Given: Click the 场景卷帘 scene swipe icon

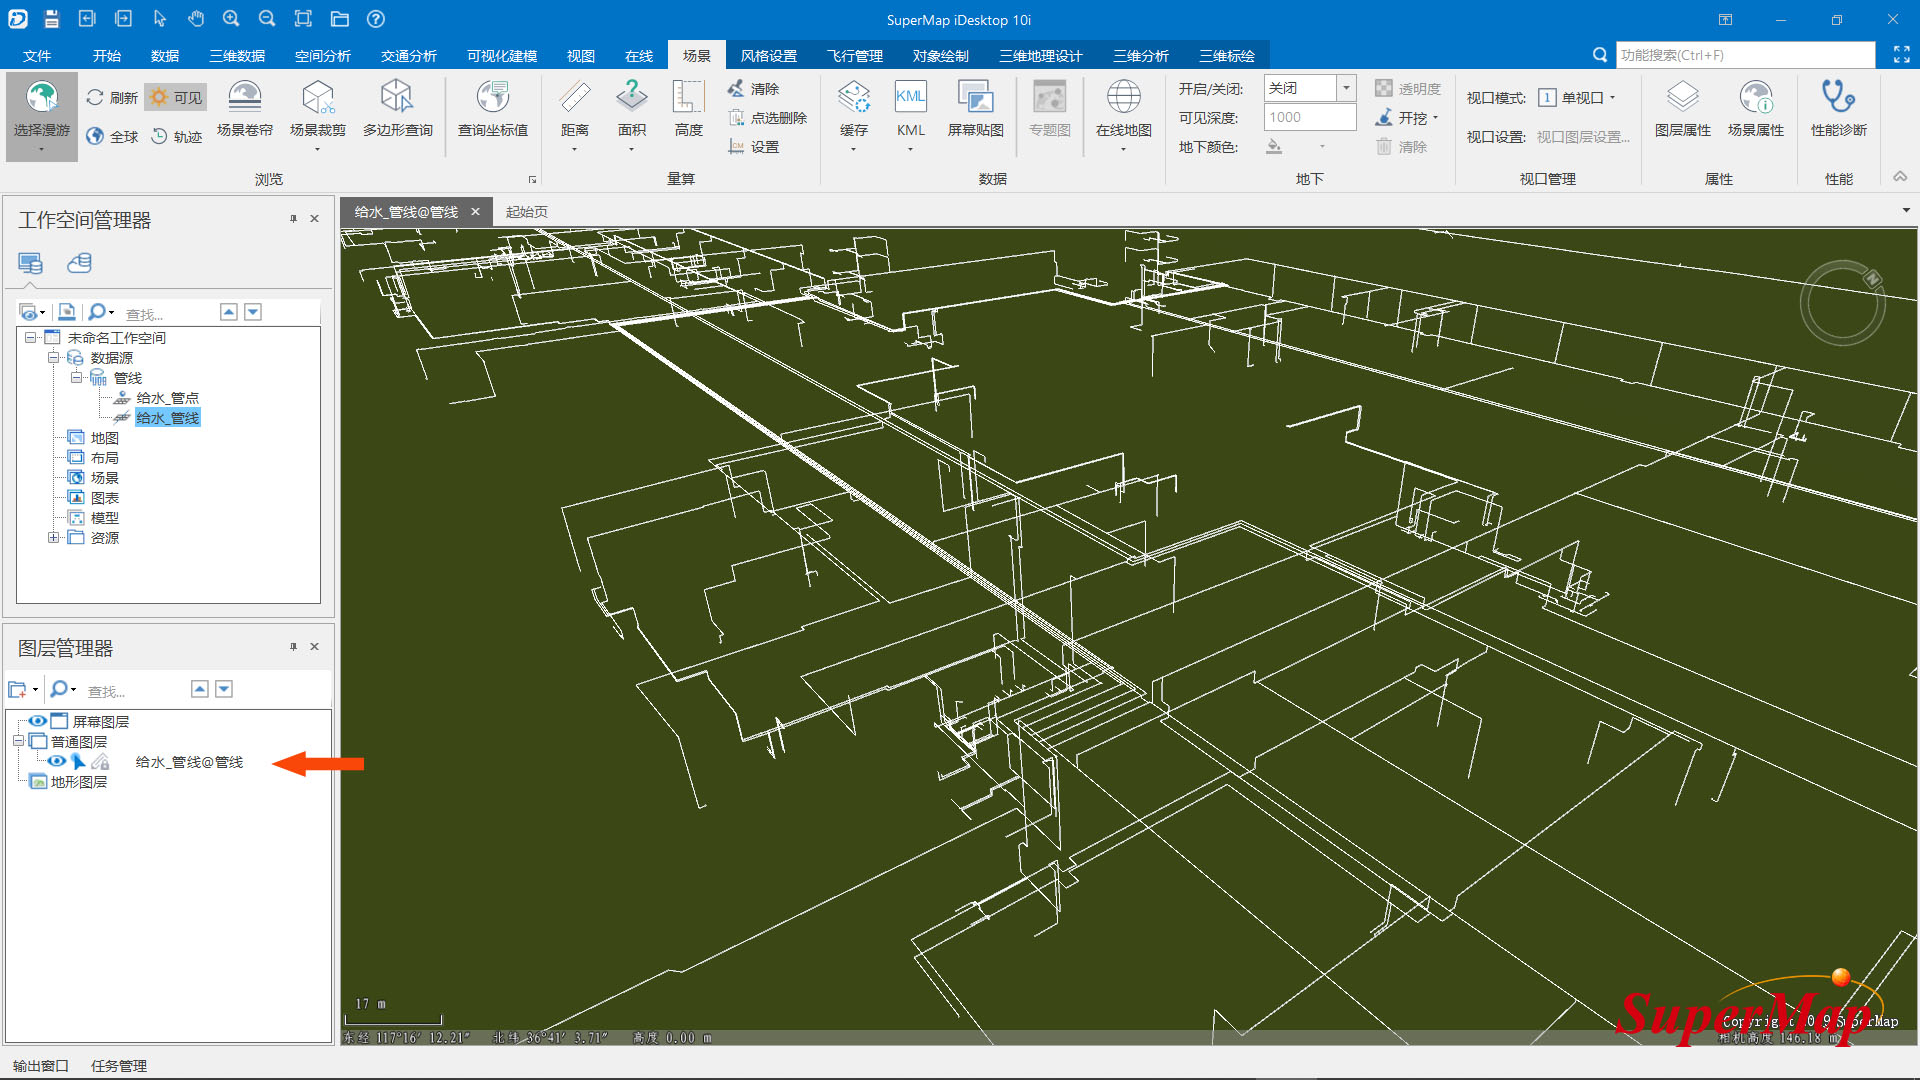Looking at the screenshot, I should (244, 98).
